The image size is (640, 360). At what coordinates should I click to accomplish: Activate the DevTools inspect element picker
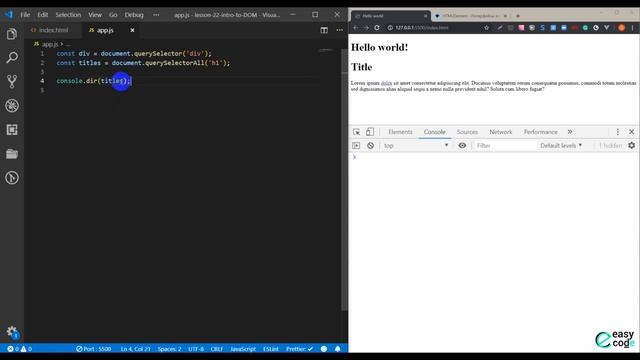pyautogui.click(x=356, y=132)
